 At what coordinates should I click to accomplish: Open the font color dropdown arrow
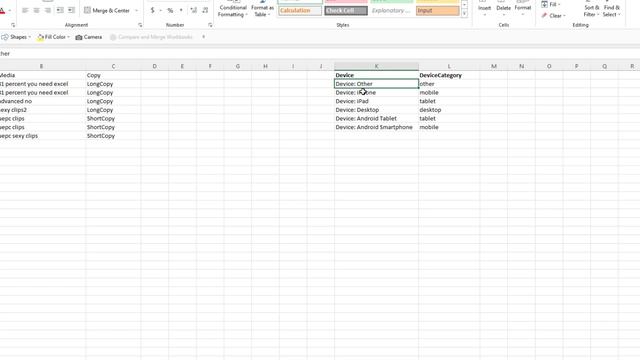[x=10, y=10]
